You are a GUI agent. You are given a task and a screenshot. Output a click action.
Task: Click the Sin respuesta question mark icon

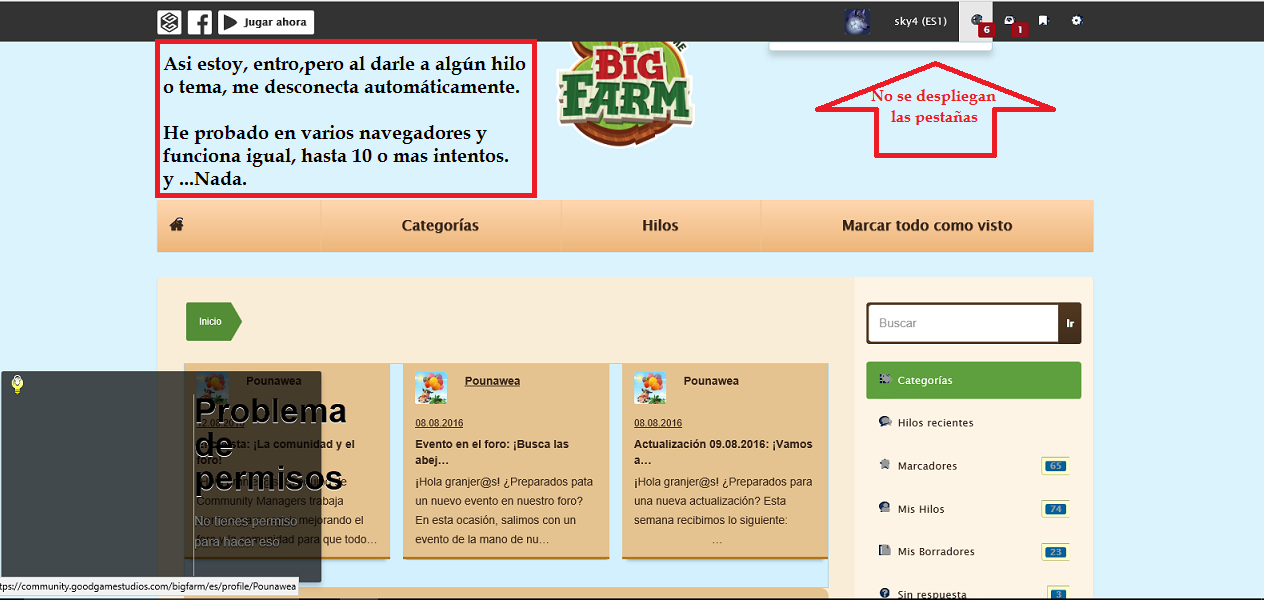(884, 593)
